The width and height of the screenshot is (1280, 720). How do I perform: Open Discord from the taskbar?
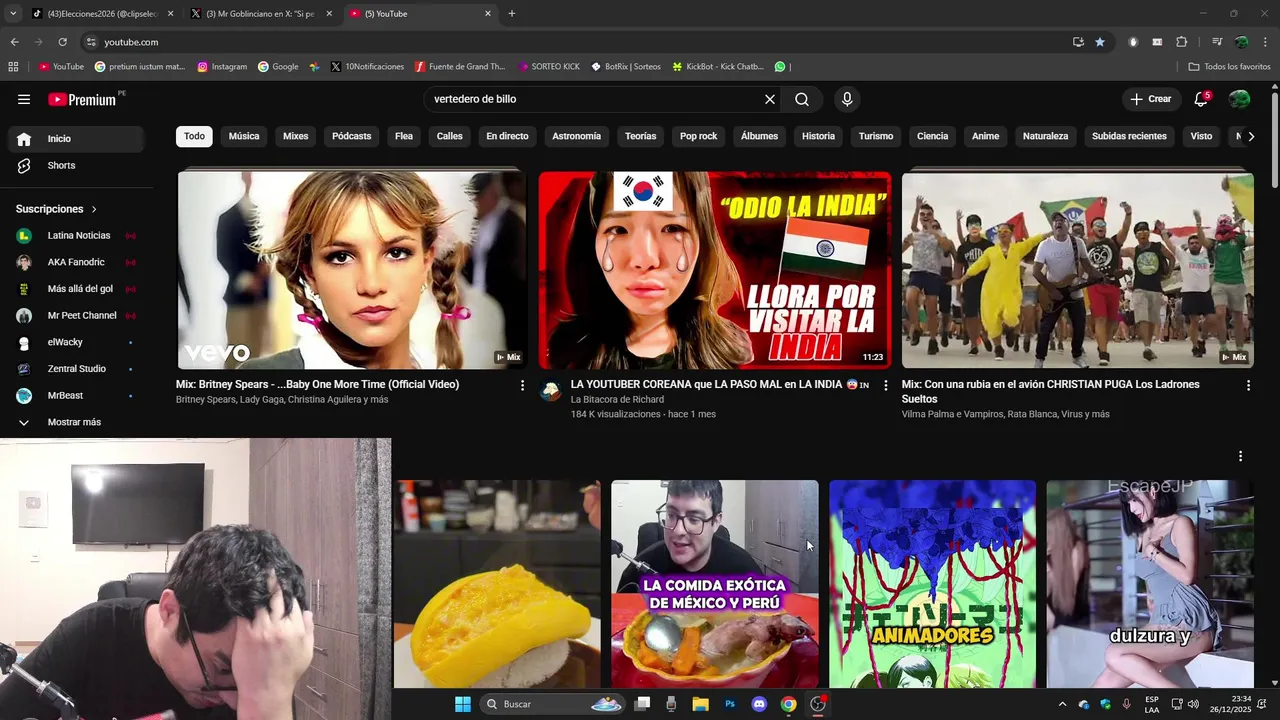(759, 704)
